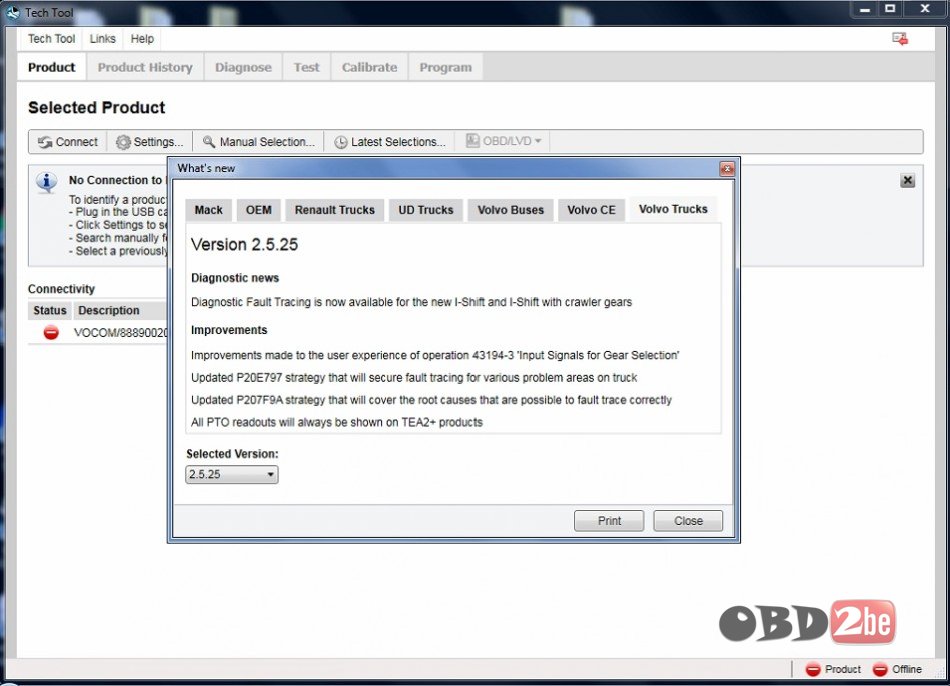Select the Volvo Trucks tab
Screen dimensions: 950x686
click(673, 209)
